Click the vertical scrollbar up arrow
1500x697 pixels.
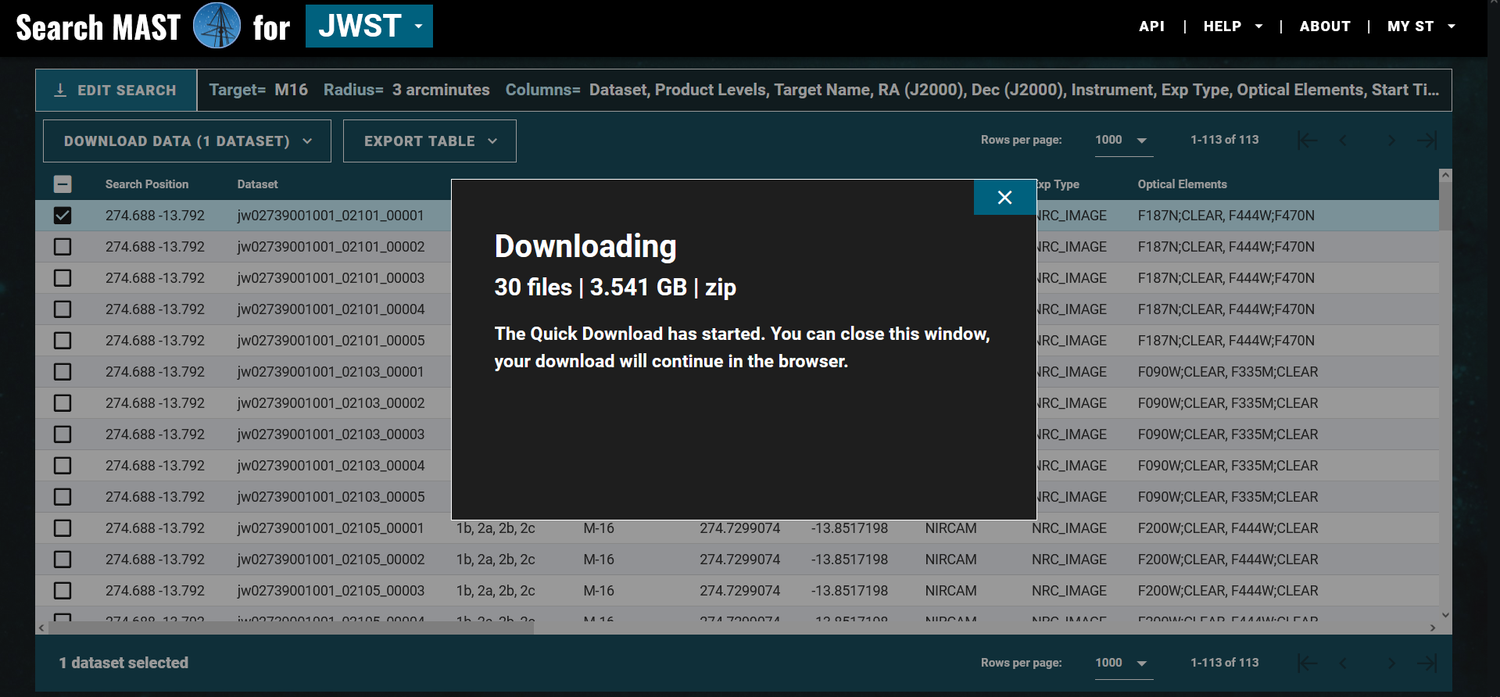1445,176
